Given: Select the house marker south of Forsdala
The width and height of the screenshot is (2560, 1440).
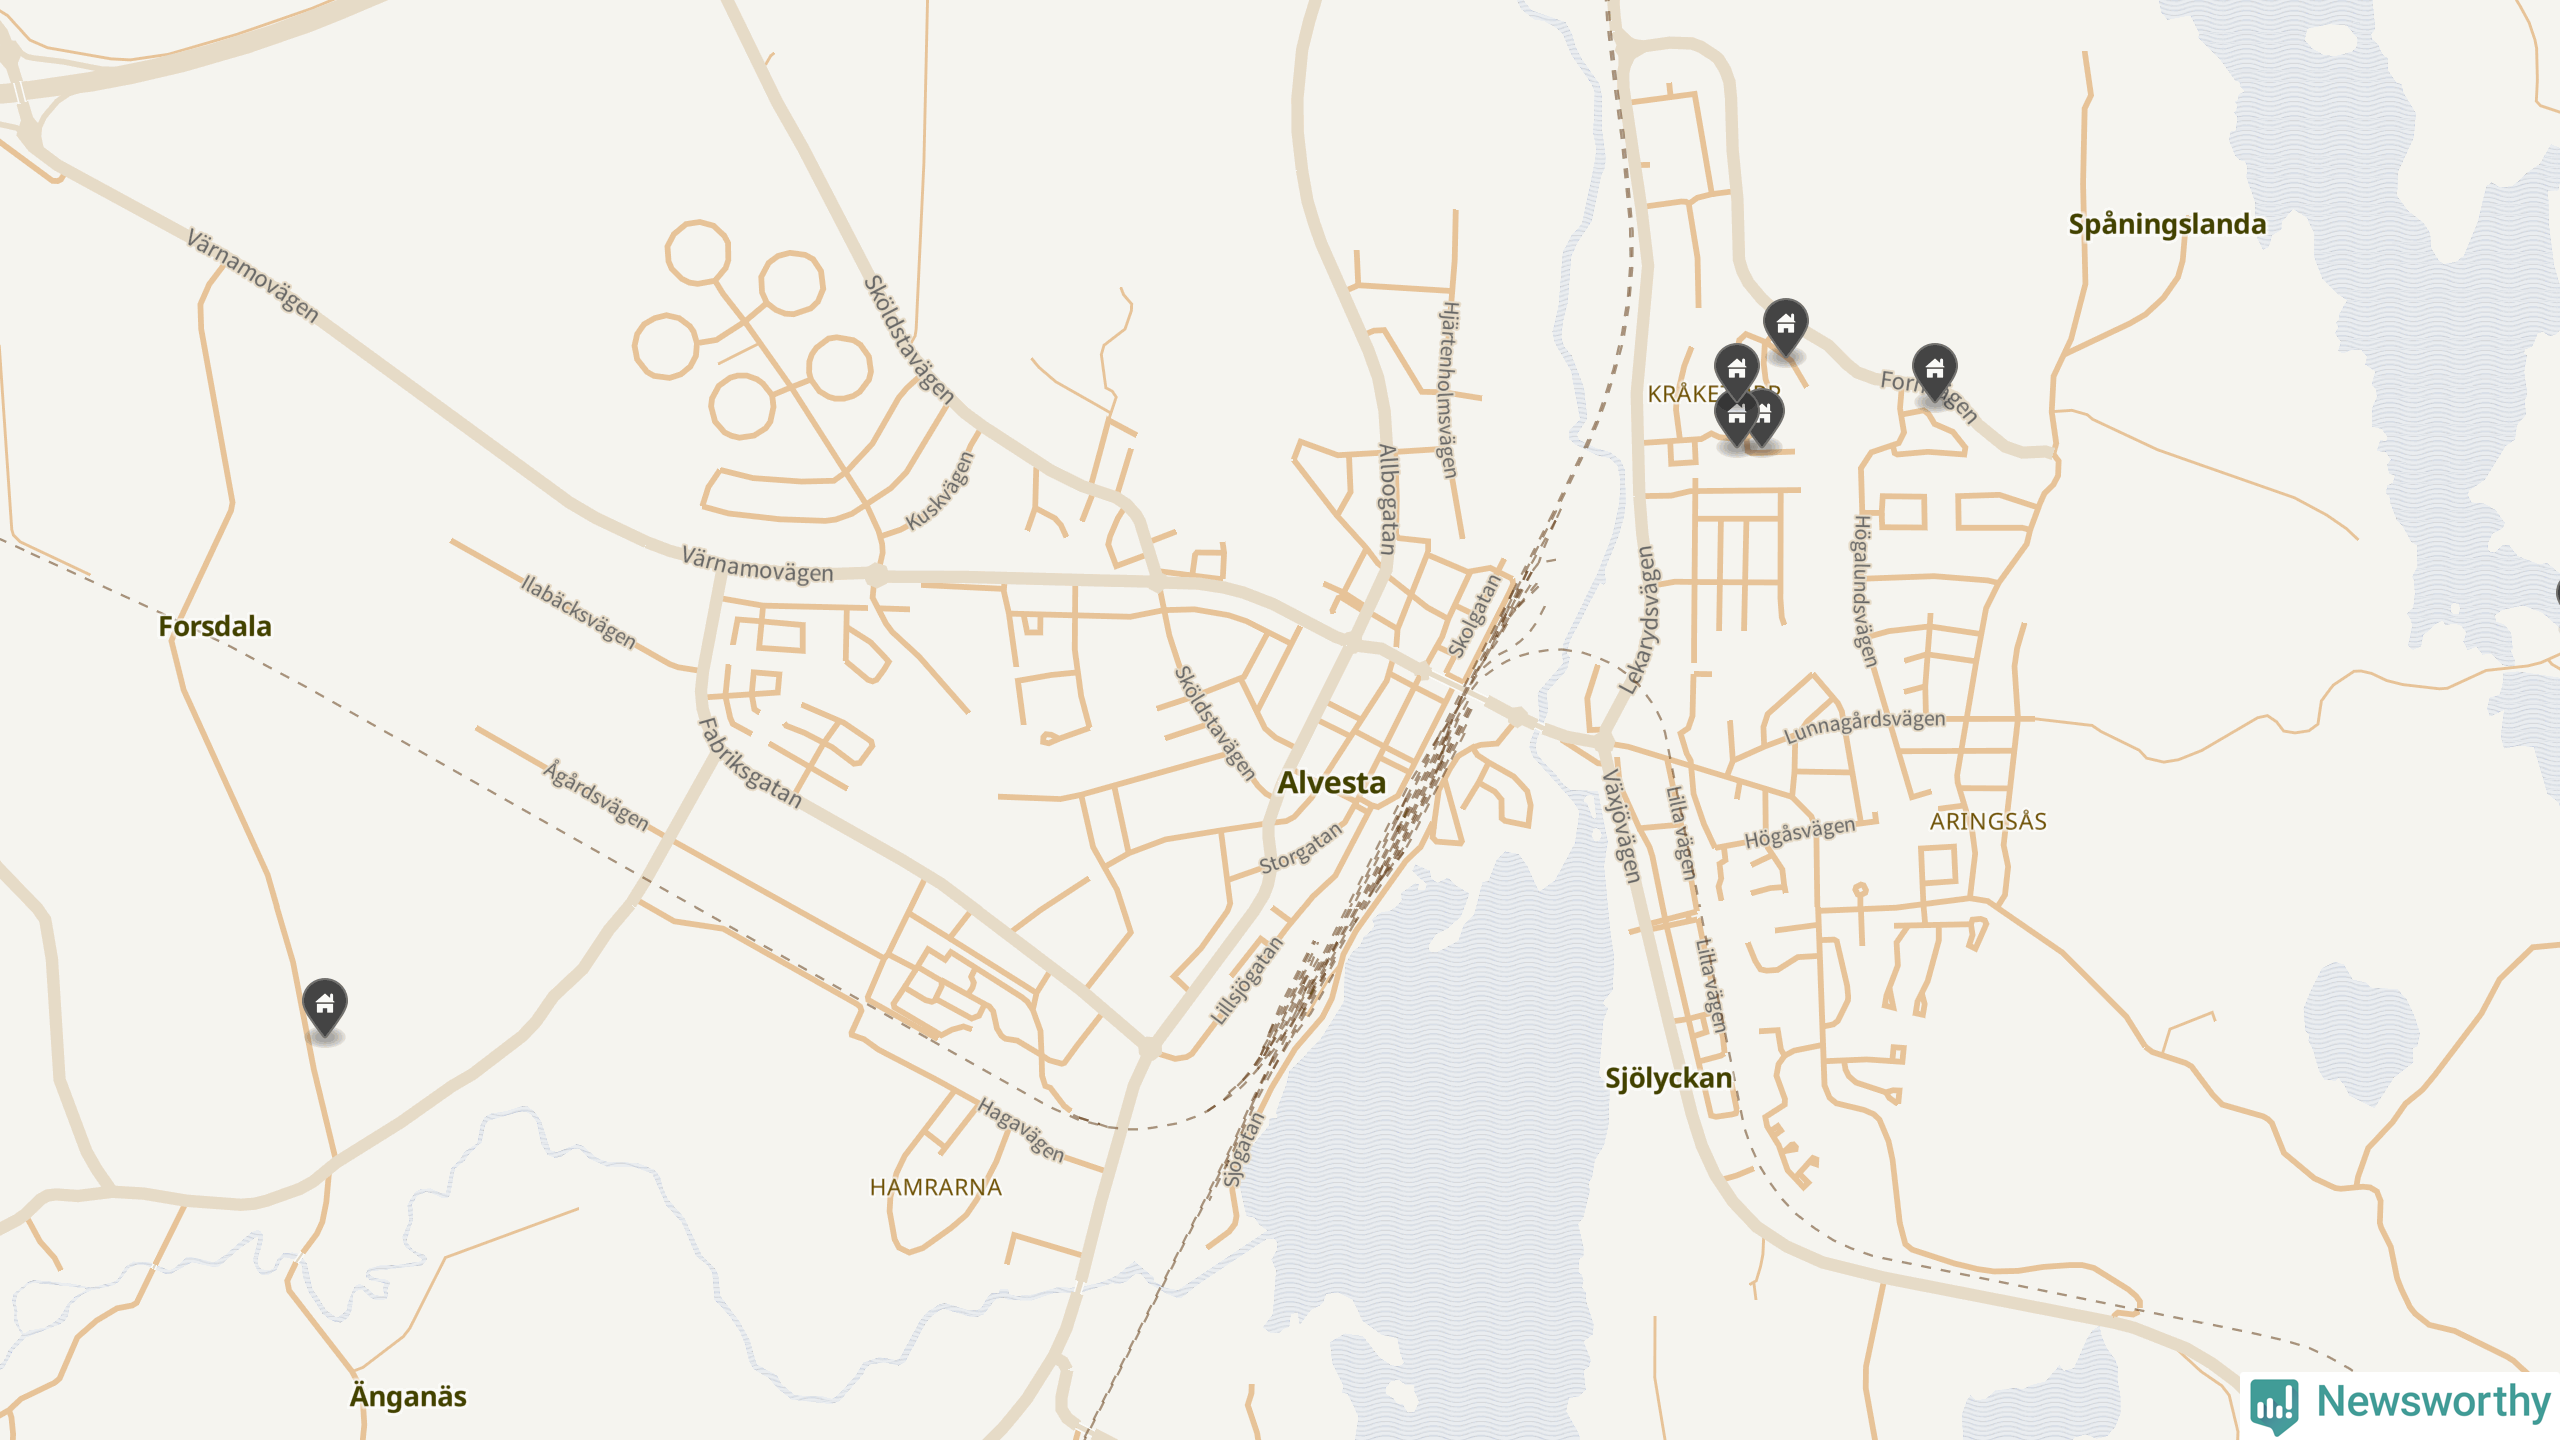Looking at the screenshot, I should [325, 1008].
